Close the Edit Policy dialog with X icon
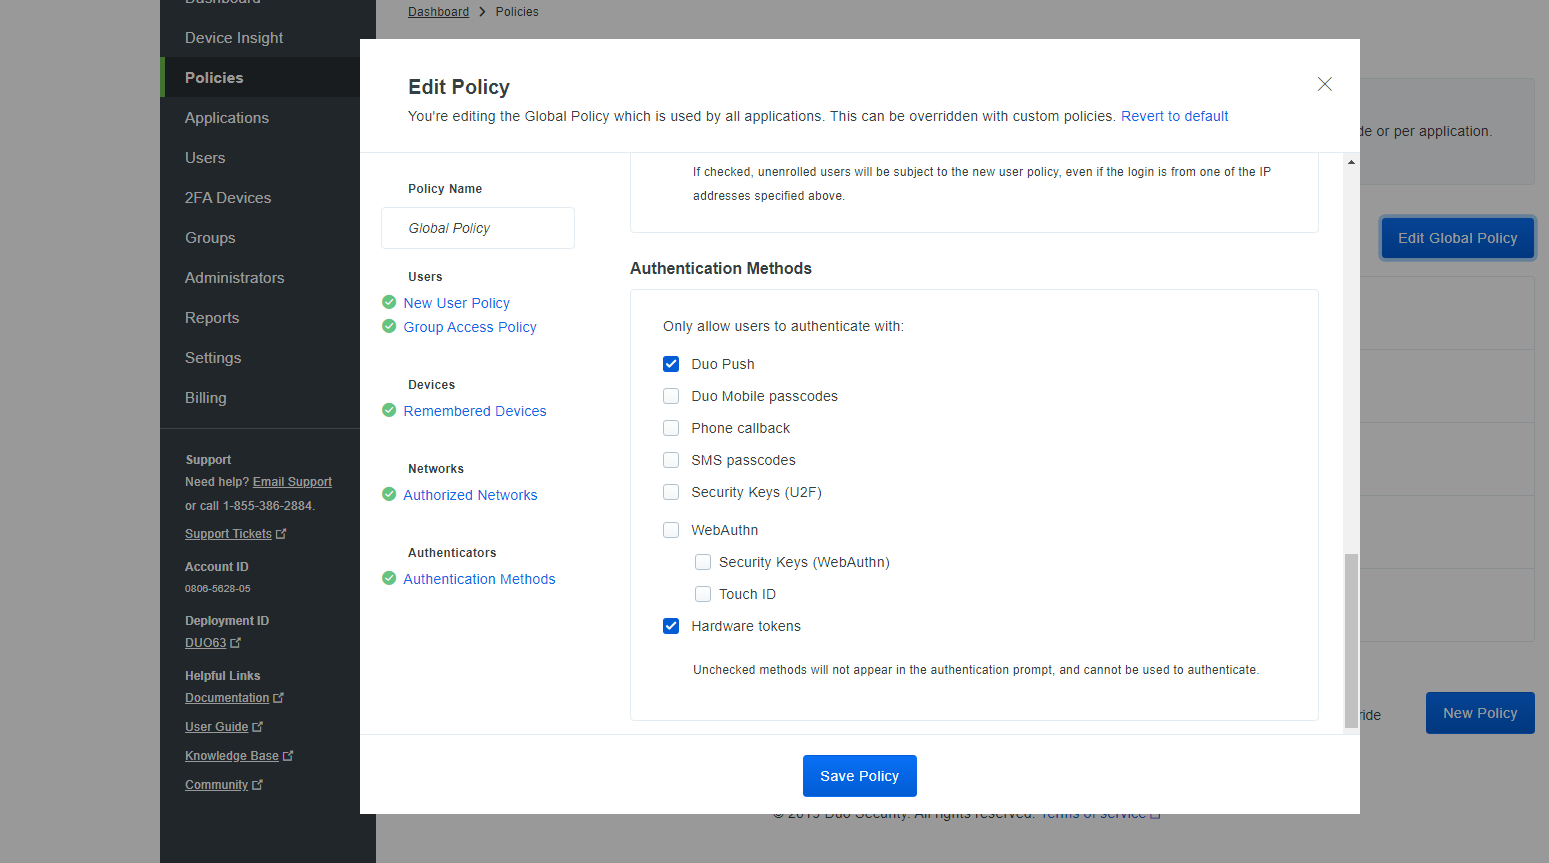1549x863 pixels. 1324,84
